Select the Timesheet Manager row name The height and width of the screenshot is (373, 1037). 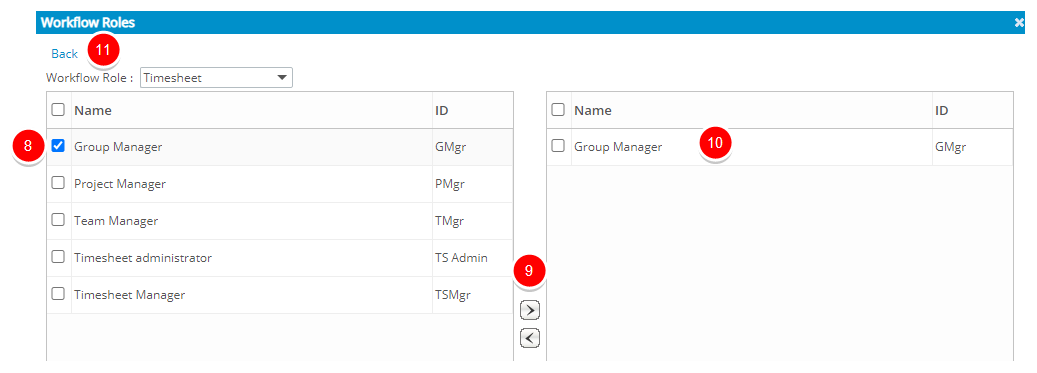click(x=130, y=295)
